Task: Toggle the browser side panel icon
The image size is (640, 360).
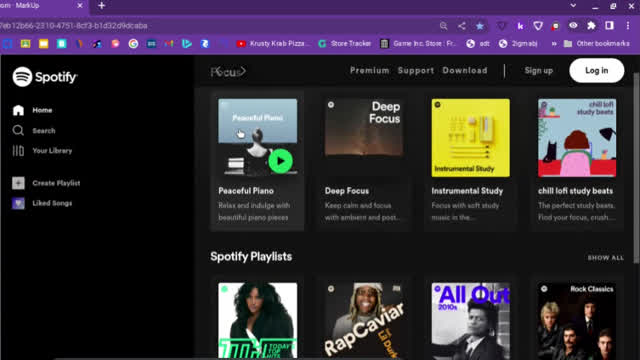Action: tap(609, 26)
